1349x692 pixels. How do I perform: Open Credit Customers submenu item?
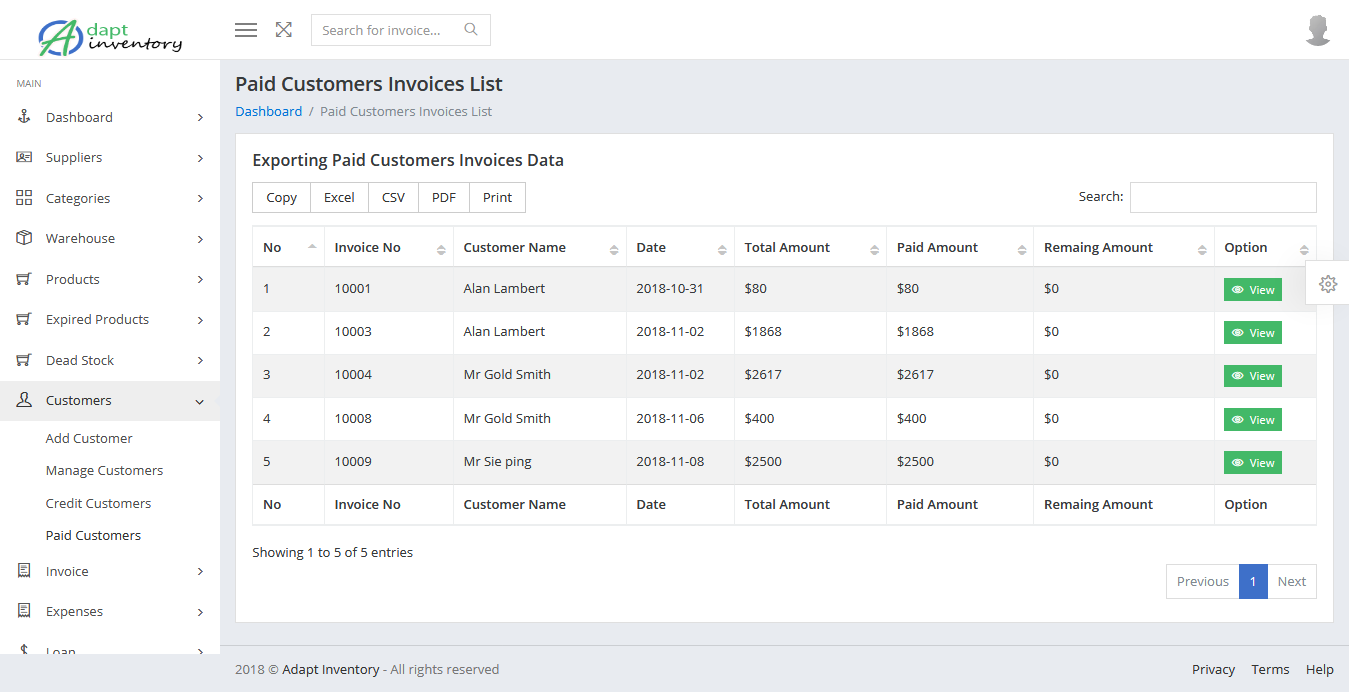coord(98,503)
